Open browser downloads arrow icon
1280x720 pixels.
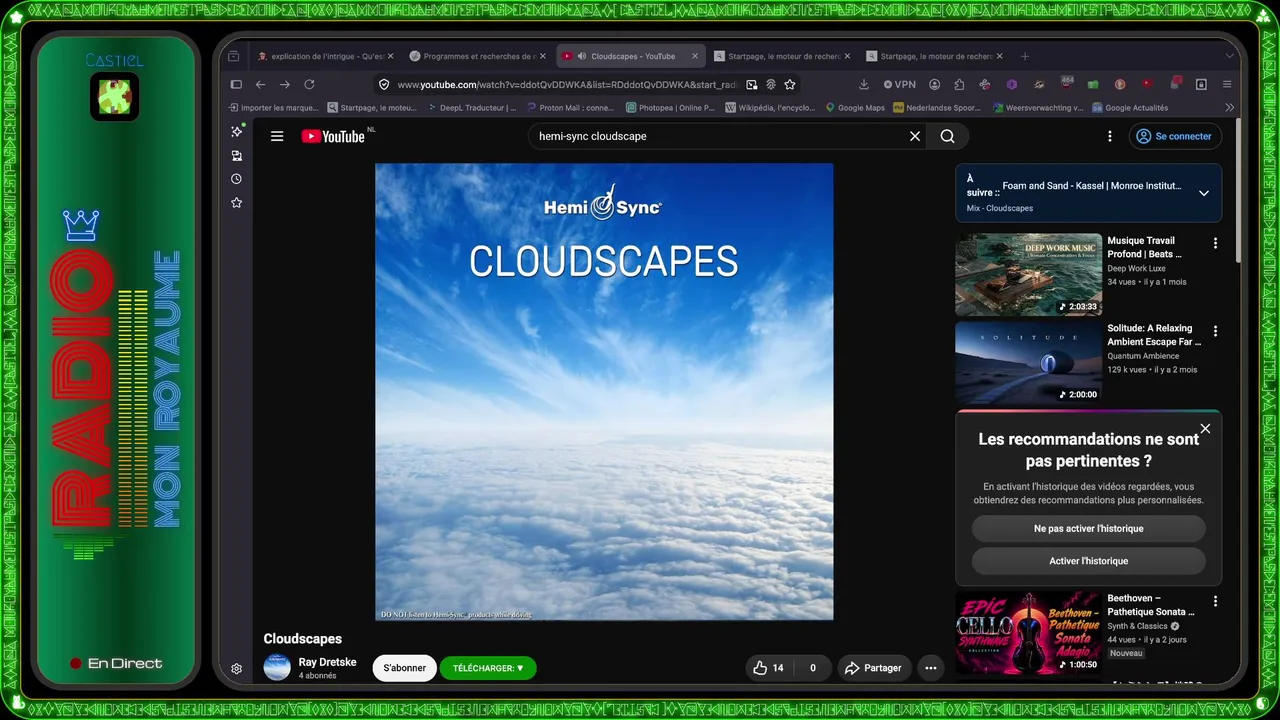[863, 85]
